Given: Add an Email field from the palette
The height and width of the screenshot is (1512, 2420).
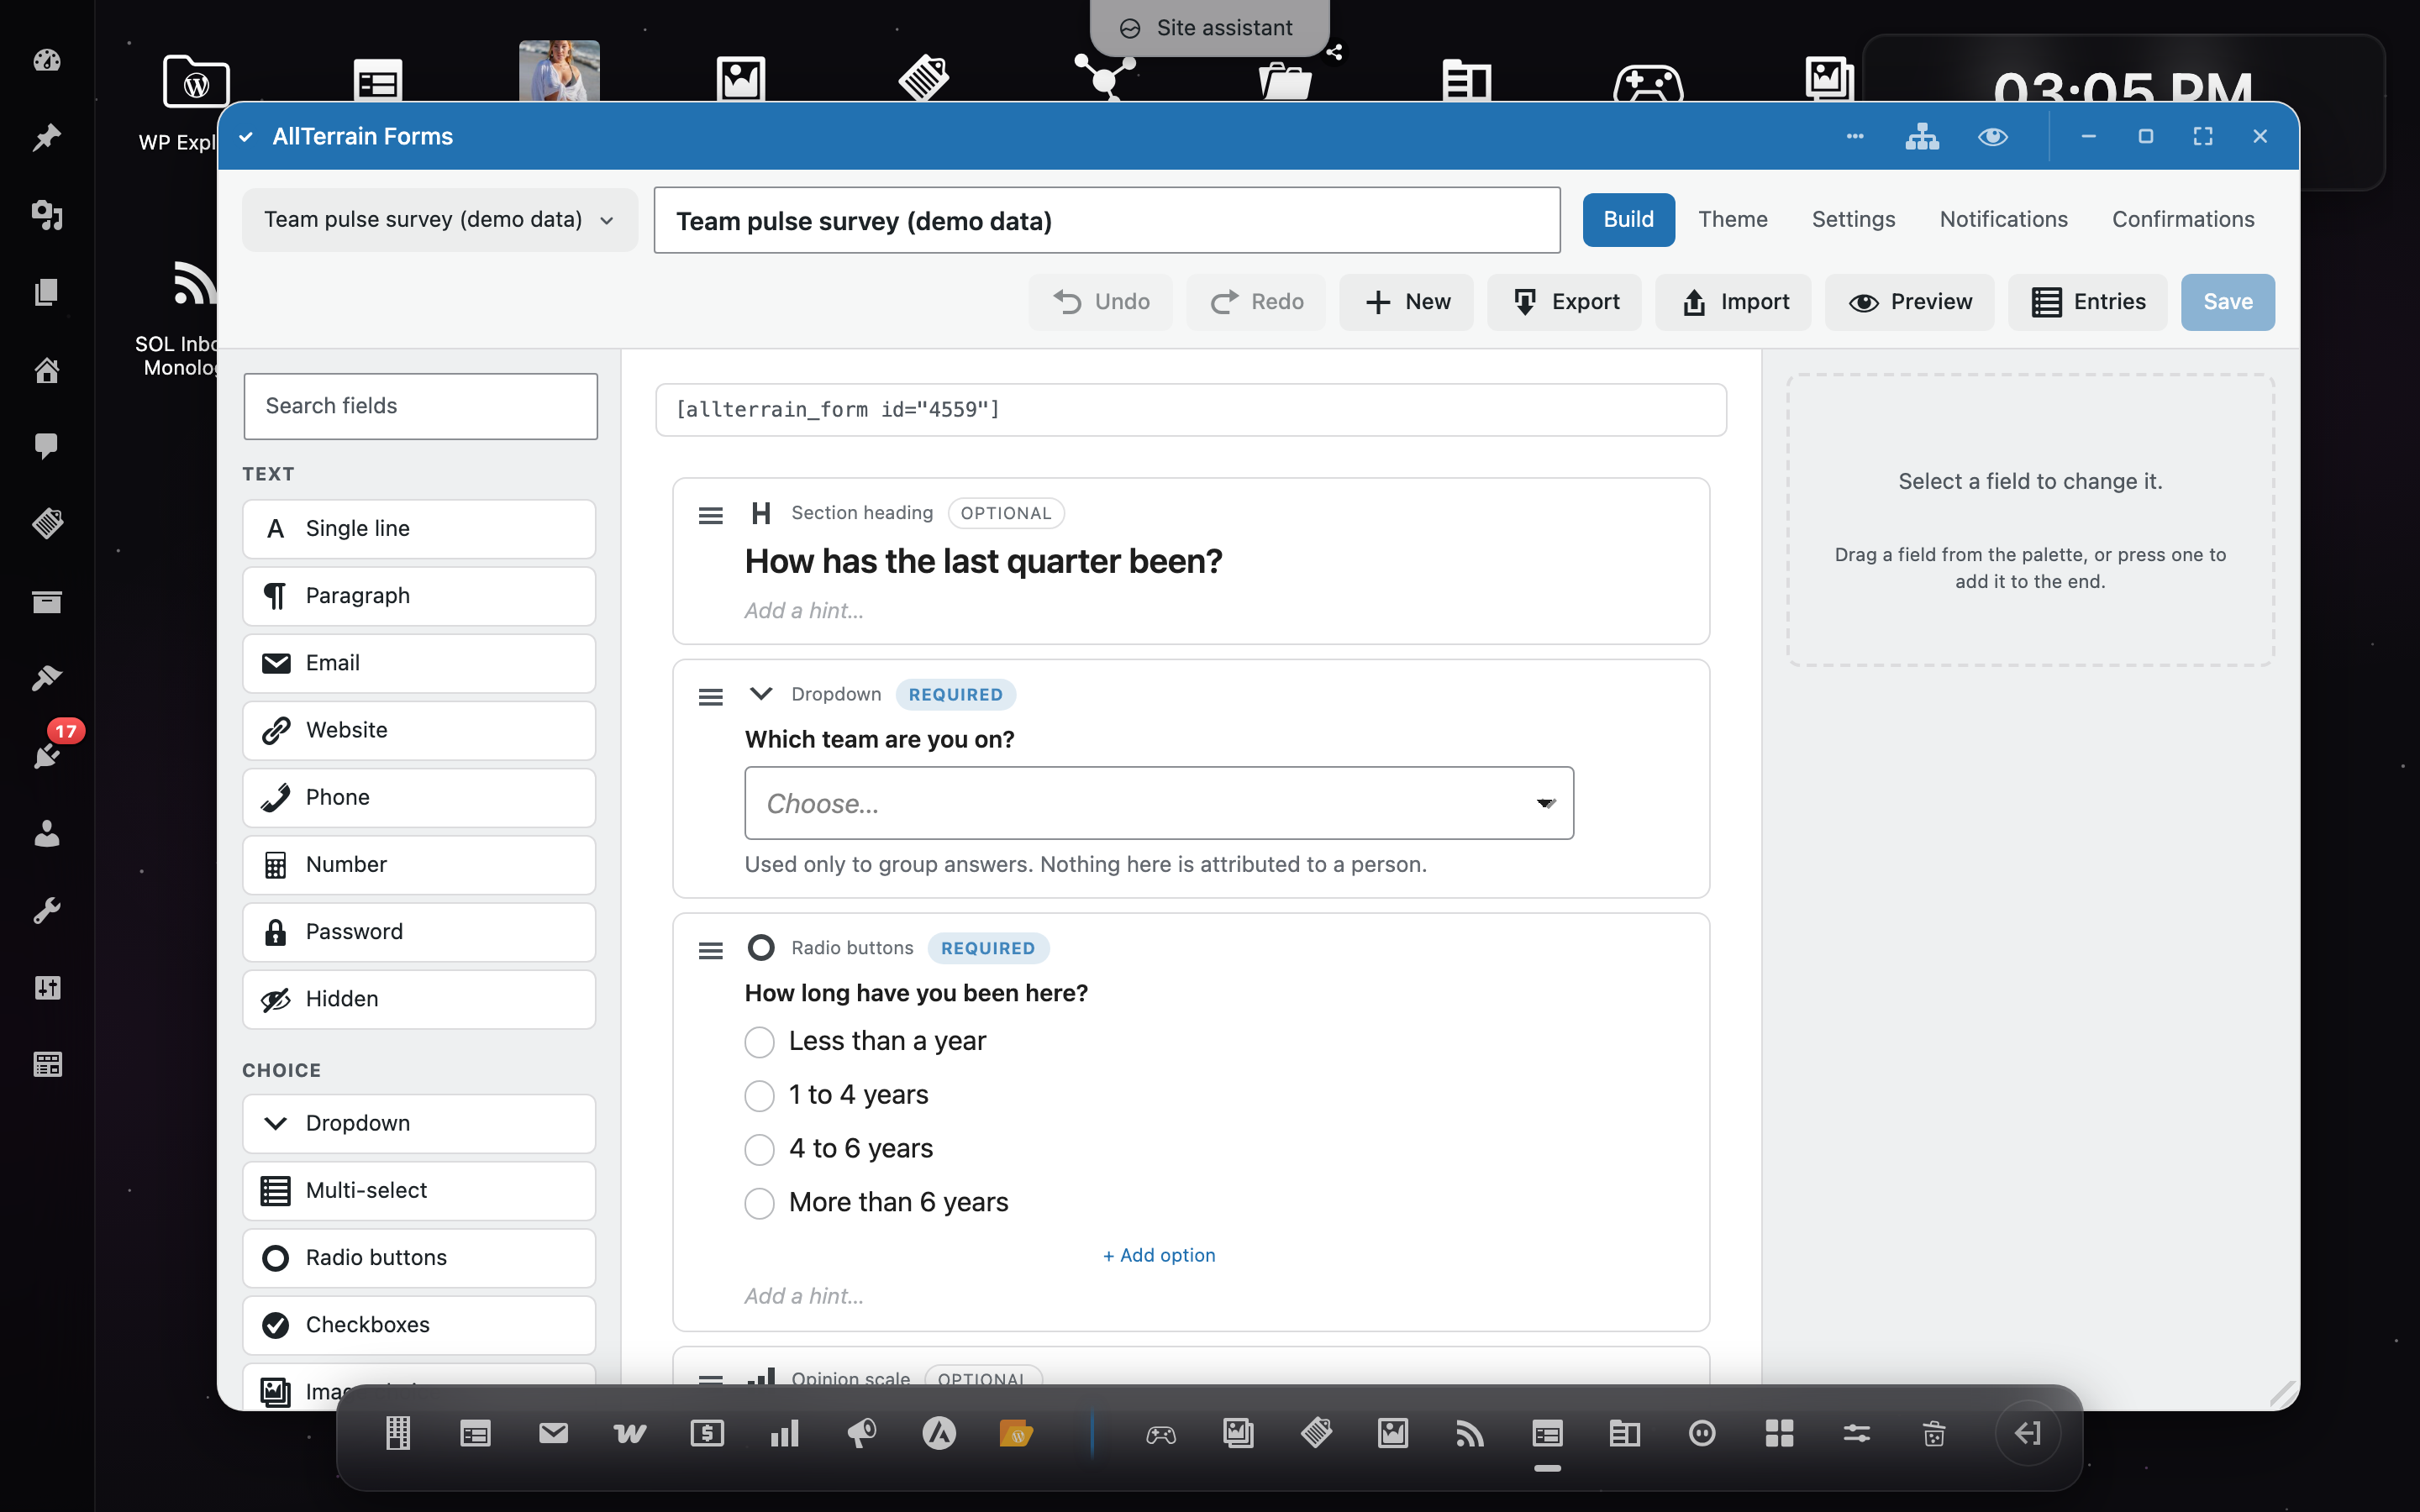Looking at the screenshot, I should 419,663.
